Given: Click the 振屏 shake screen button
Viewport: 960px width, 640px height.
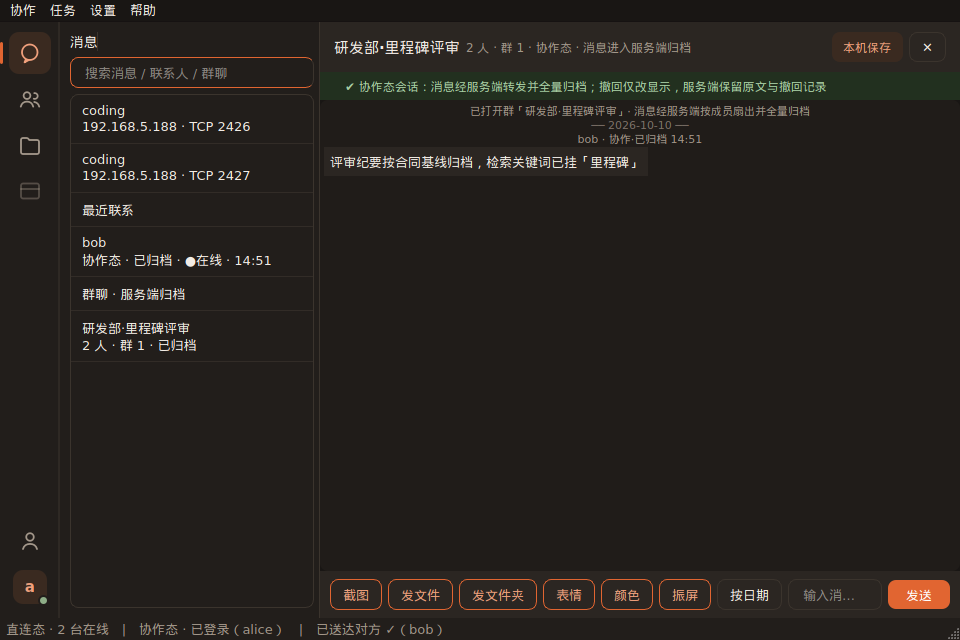Looking at the screenshot, I should click(685, 595).
